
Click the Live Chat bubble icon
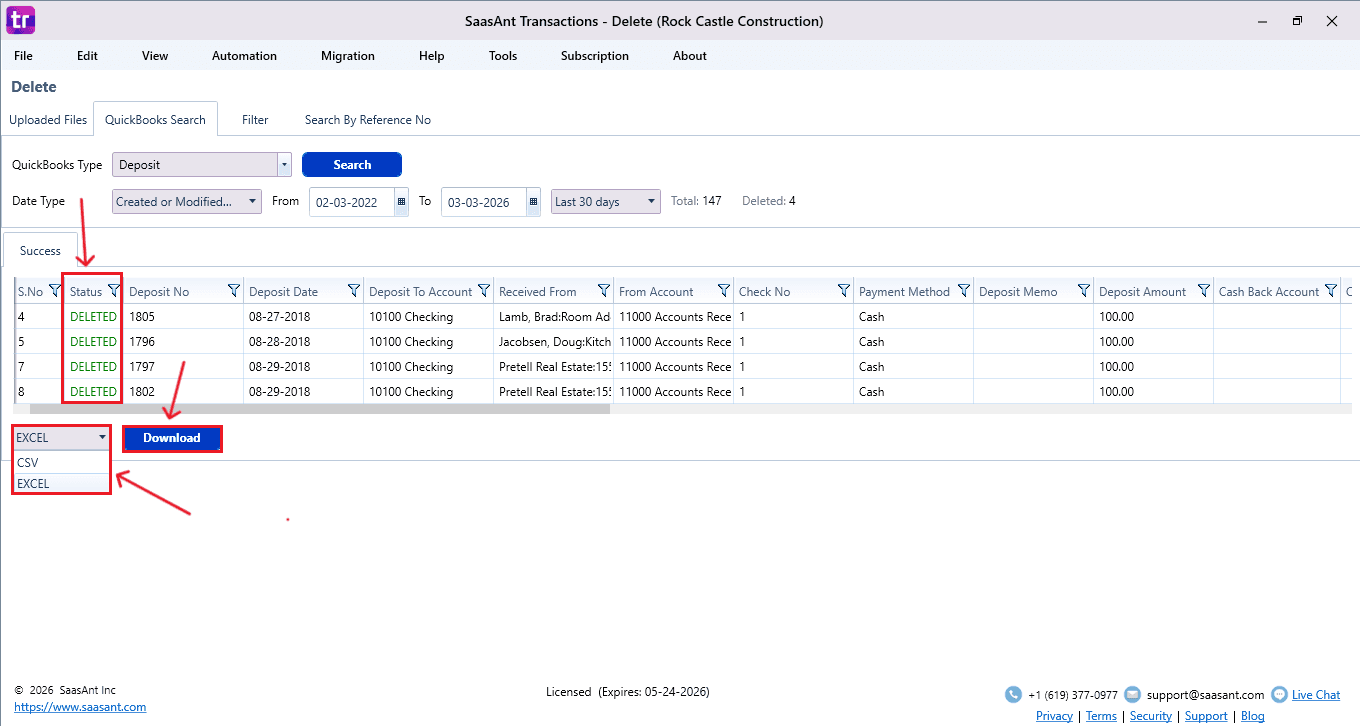pos(1279,695)
